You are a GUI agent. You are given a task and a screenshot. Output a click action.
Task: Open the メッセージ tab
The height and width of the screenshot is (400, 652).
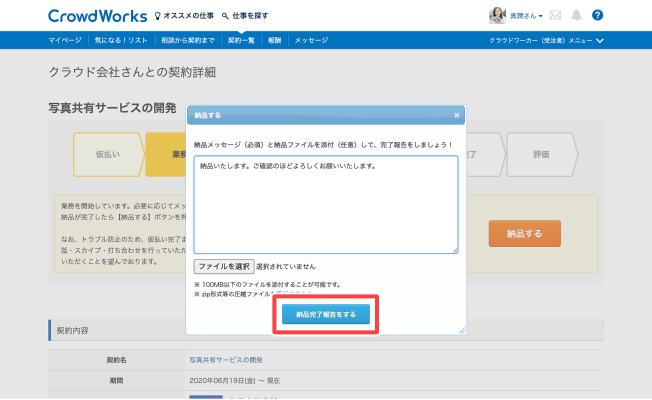tap(311, 40)
